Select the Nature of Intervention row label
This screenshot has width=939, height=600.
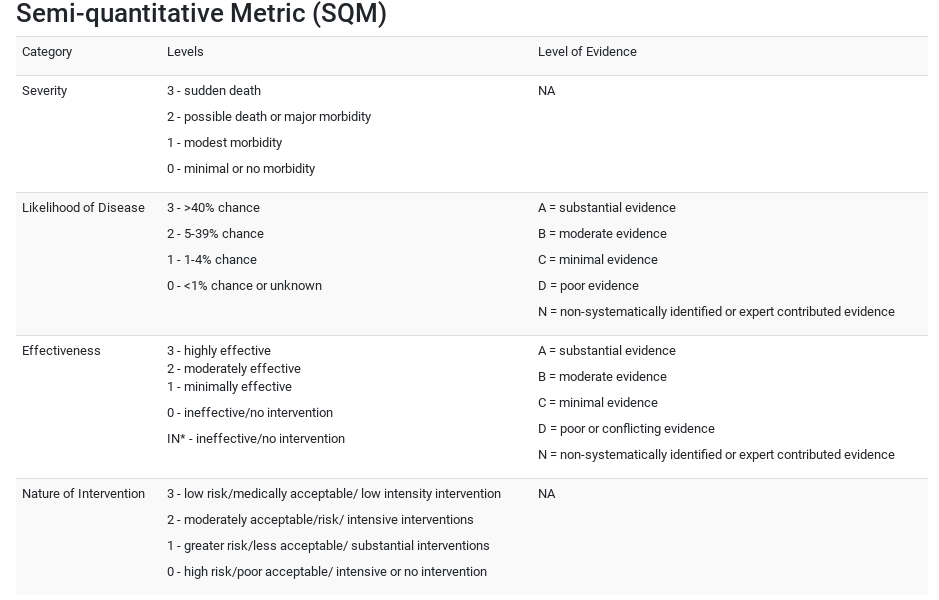83,494
